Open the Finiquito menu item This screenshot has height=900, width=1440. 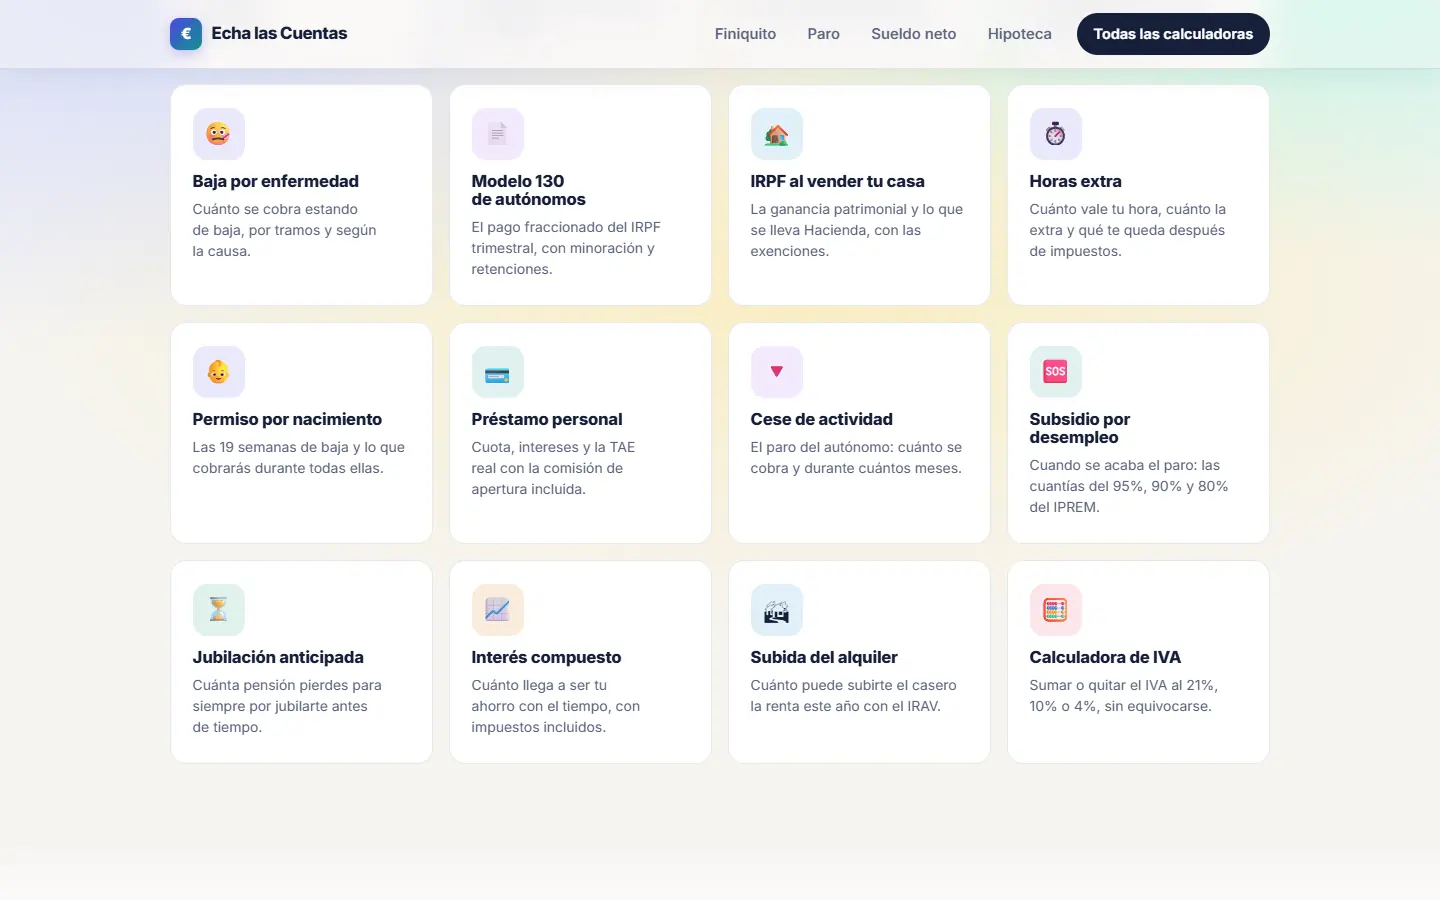(x=745, y=34)
